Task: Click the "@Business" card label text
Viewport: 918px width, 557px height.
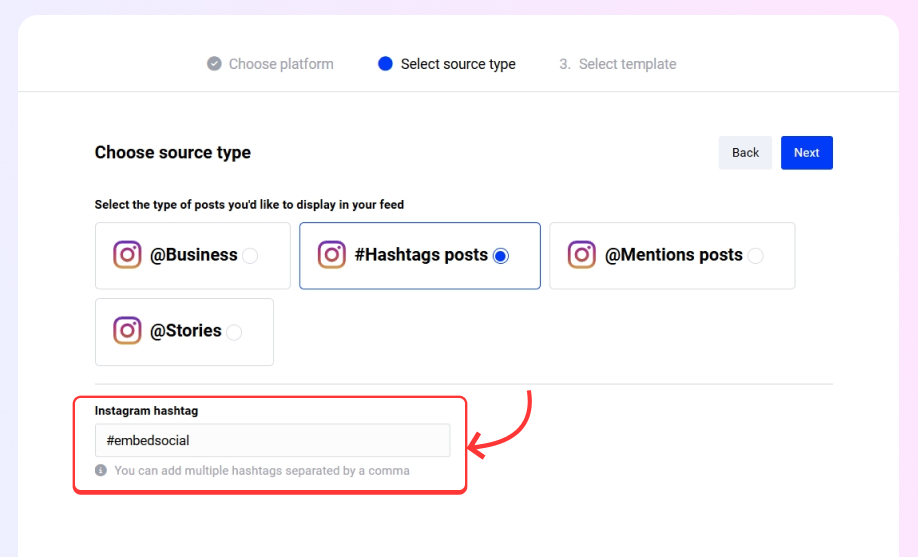Action: click(x=194, y=255)
